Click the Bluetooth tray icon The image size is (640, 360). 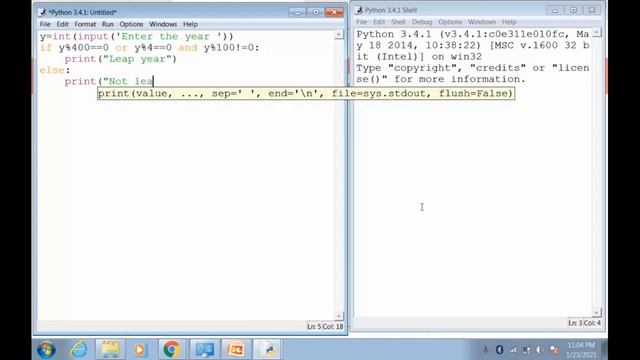499,350
